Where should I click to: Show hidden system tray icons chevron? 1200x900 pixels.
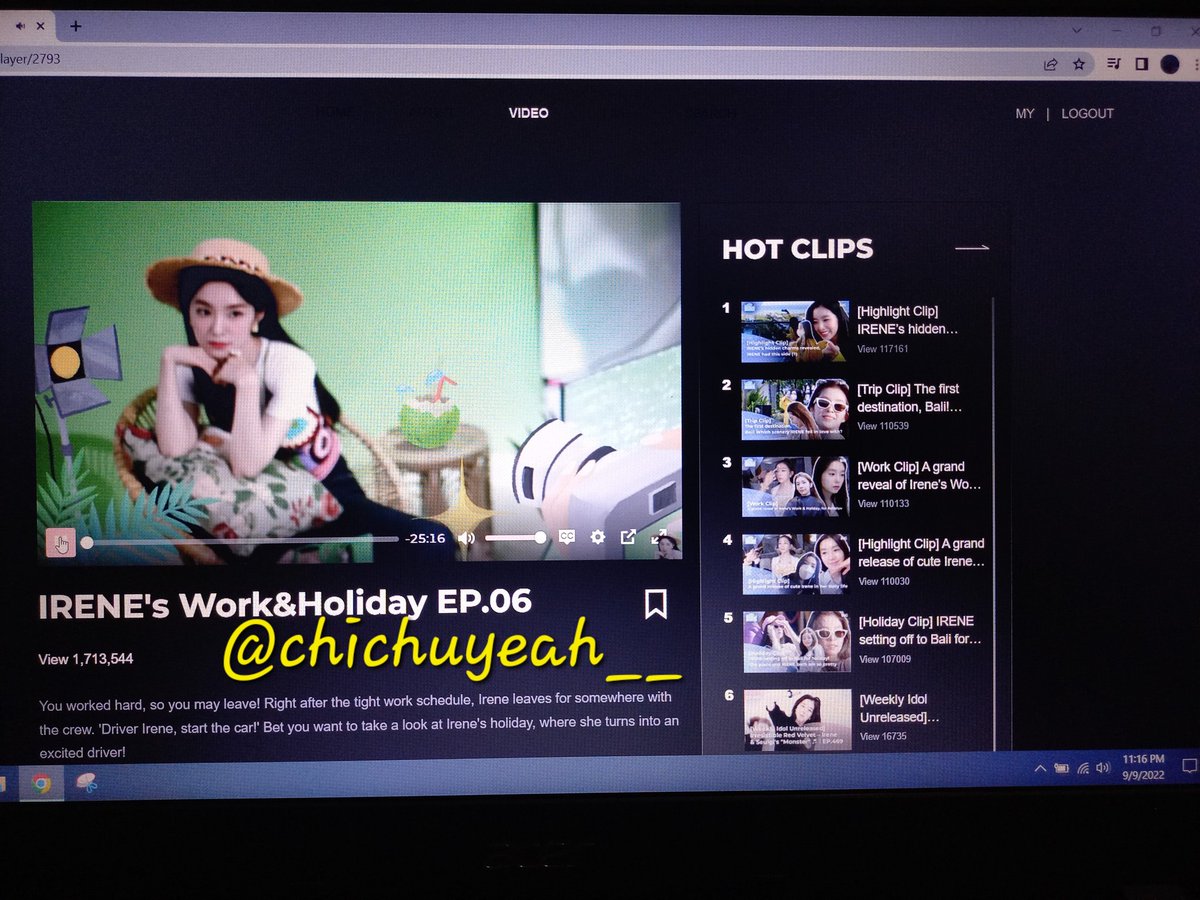(1039, 768)
